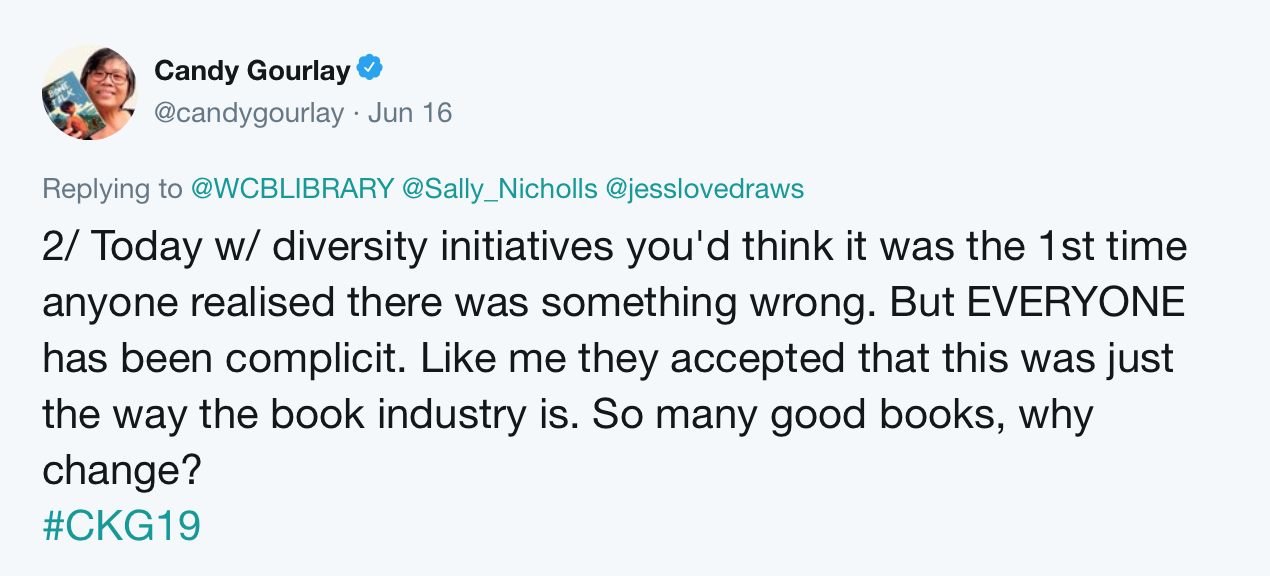
Task: Click the "Replying to" label
Action: pyautogui.click(x=113, y=189)
